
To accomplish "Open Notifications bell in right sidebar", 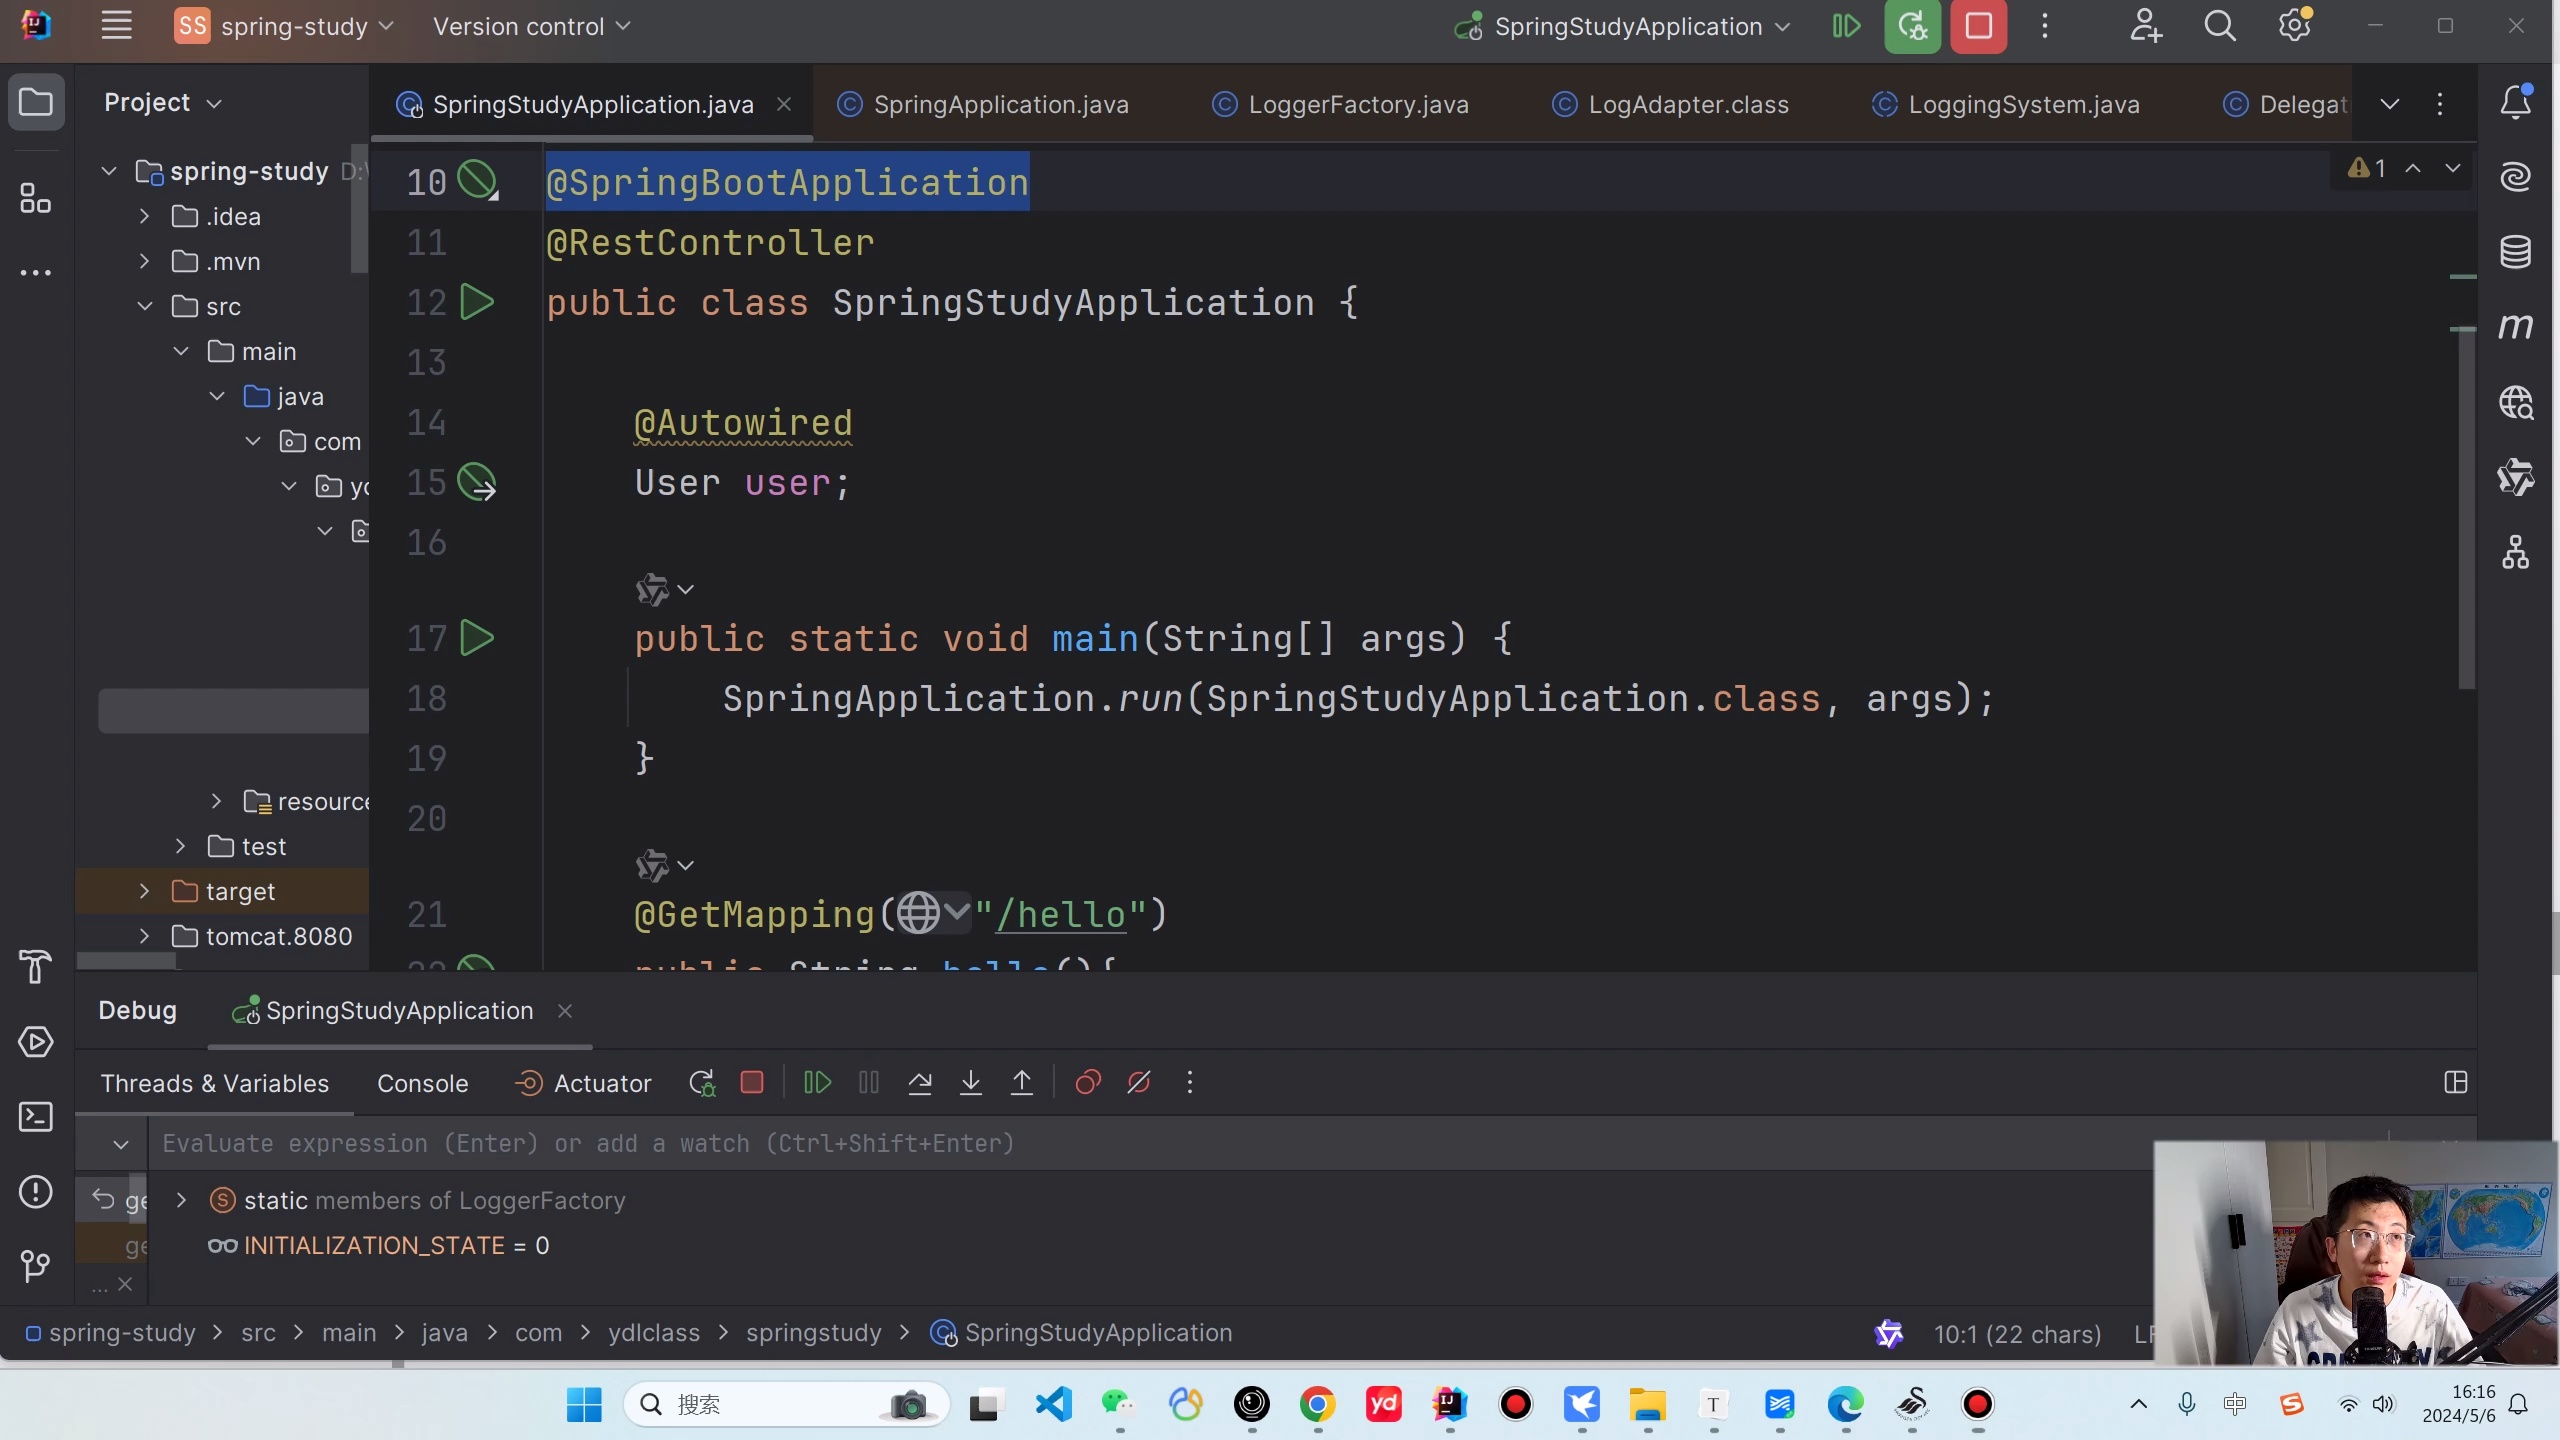I will (2515, 102).
